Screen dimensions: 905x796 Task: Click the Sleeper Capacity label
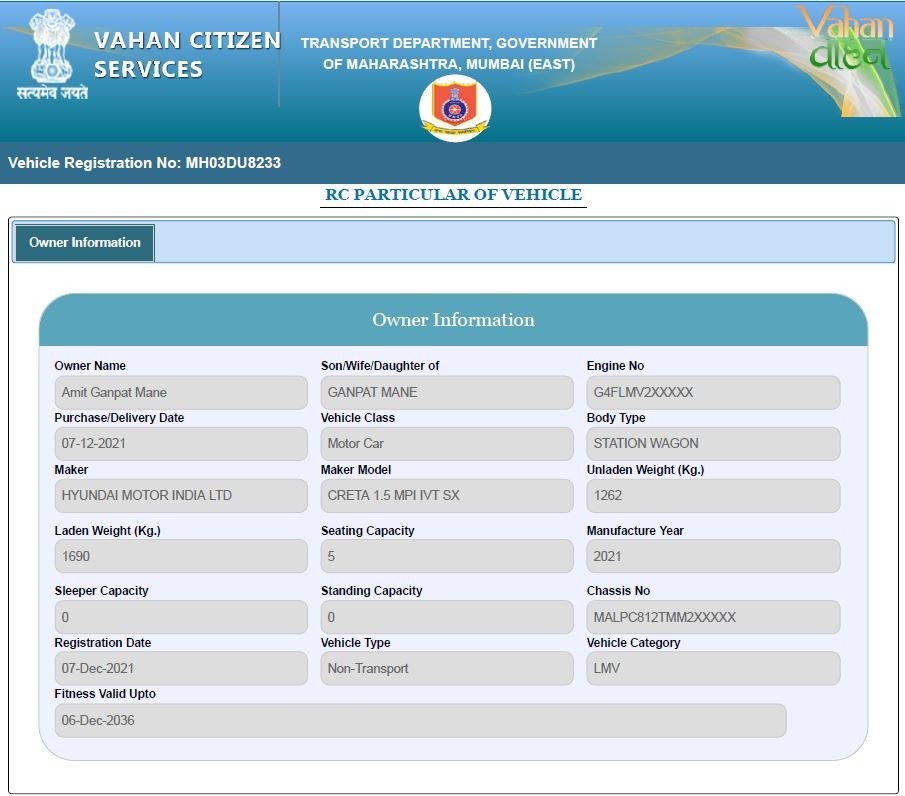click(x=102, y=591)
